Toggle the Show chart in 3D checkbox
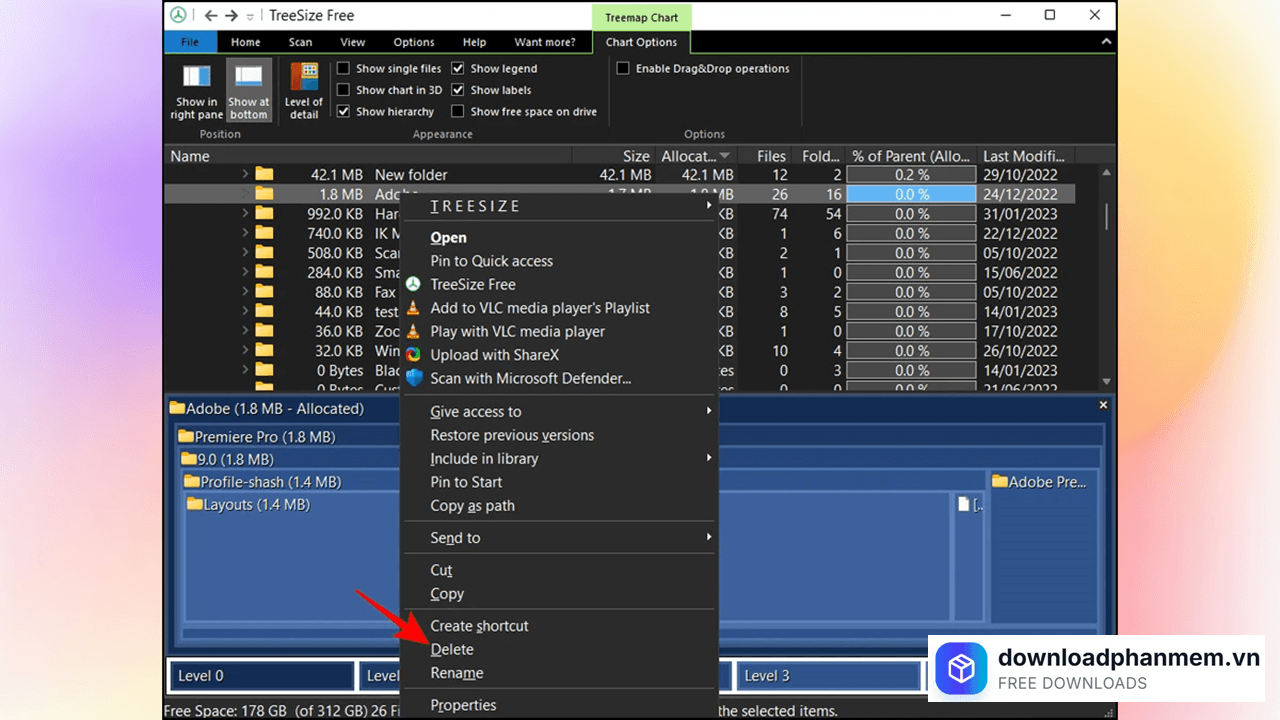The image size is (1280, 720). (x=344, y=90)
